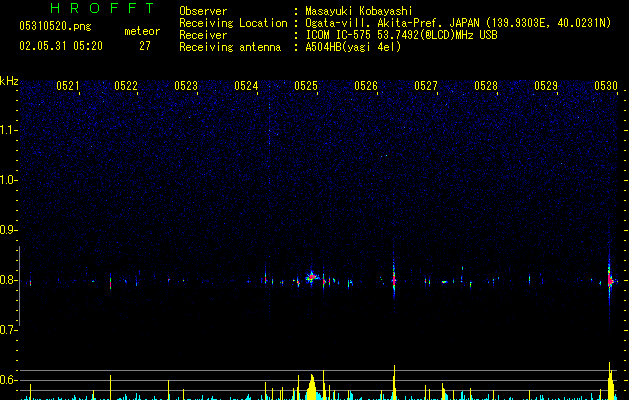Click the tall meteor echo between 0526 and 0527
This screenshot has height=400, width=629.
click(394, 279)
